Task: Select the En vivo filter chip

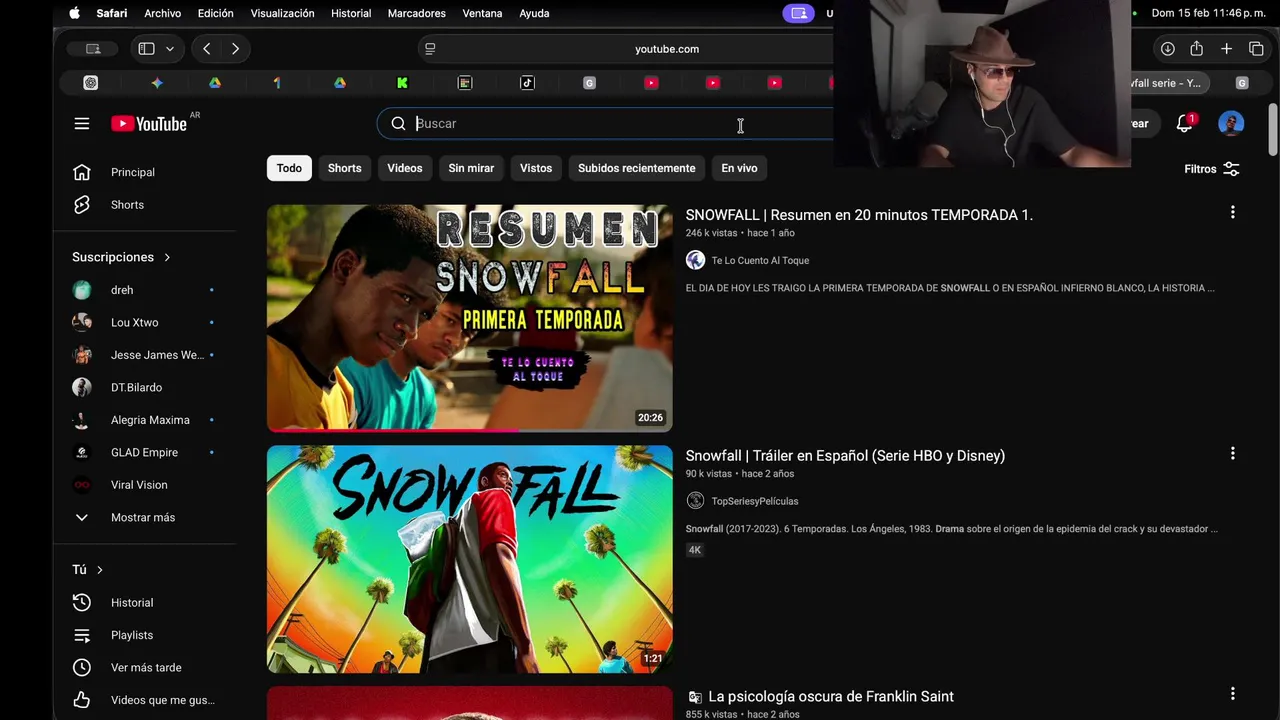Action: click(739, 168)
